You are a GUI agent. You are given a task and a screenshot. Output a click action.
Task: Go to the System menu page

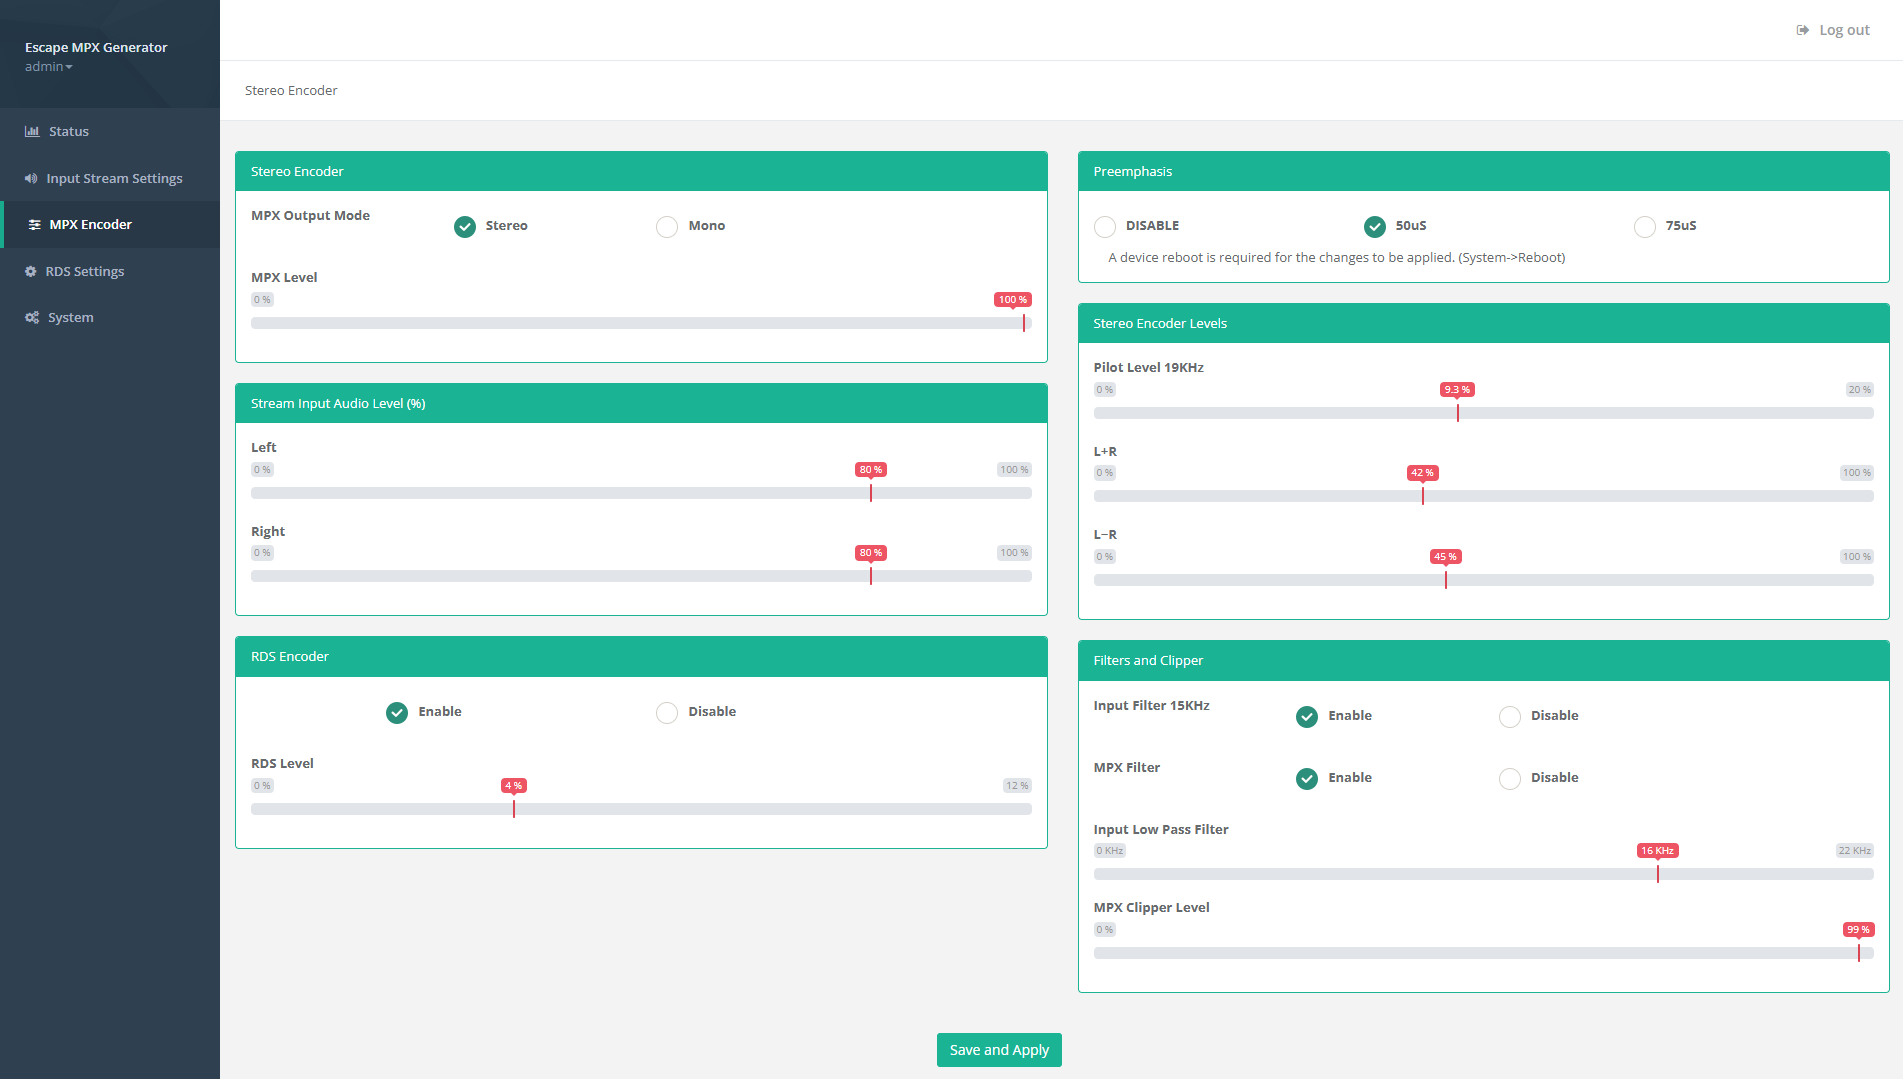tap(70, 318)
